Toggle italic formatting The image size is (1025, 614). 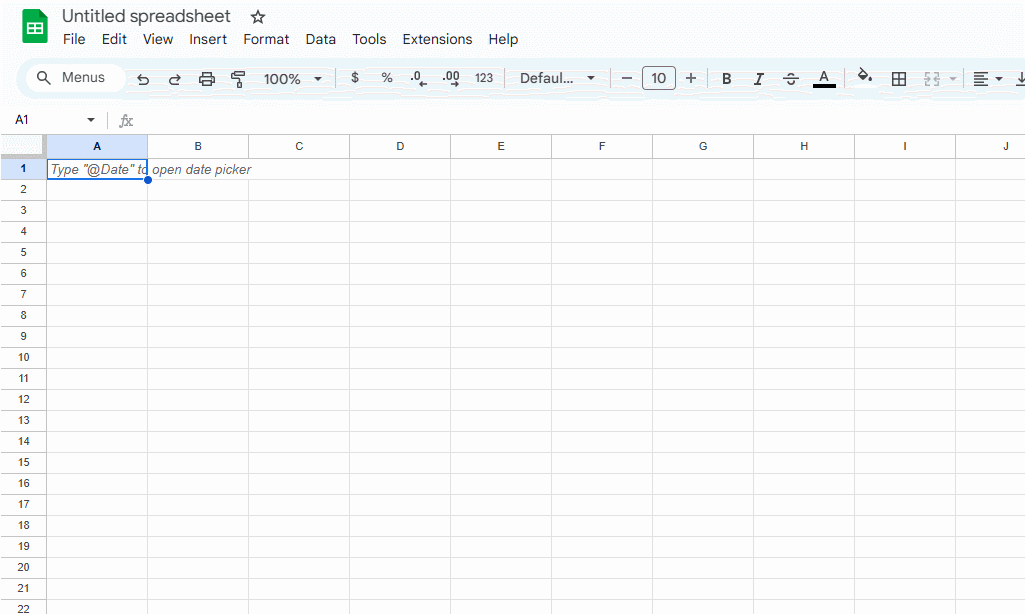point(759,79)
